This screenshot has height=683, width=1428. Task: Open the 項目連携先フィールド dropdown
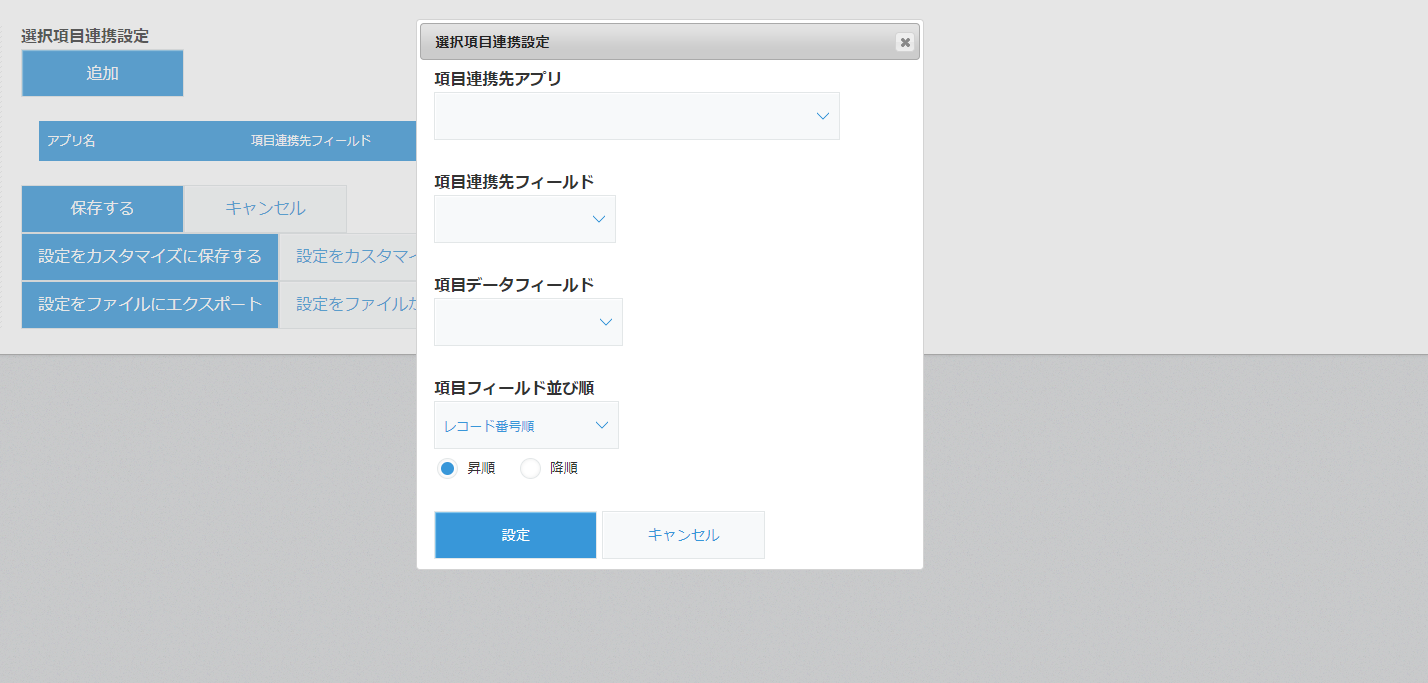[x=524, y=218]
